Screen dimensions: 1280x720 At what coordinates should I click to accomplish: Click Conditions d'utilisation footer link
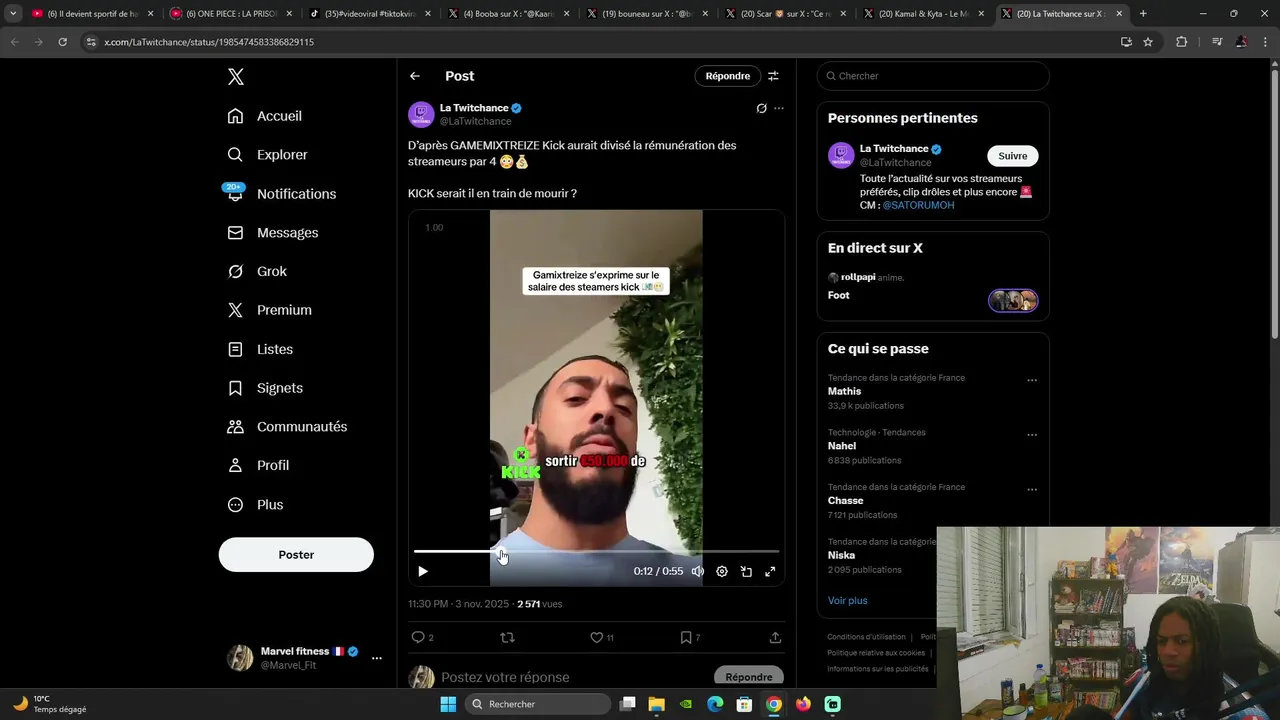click(866, 637)
